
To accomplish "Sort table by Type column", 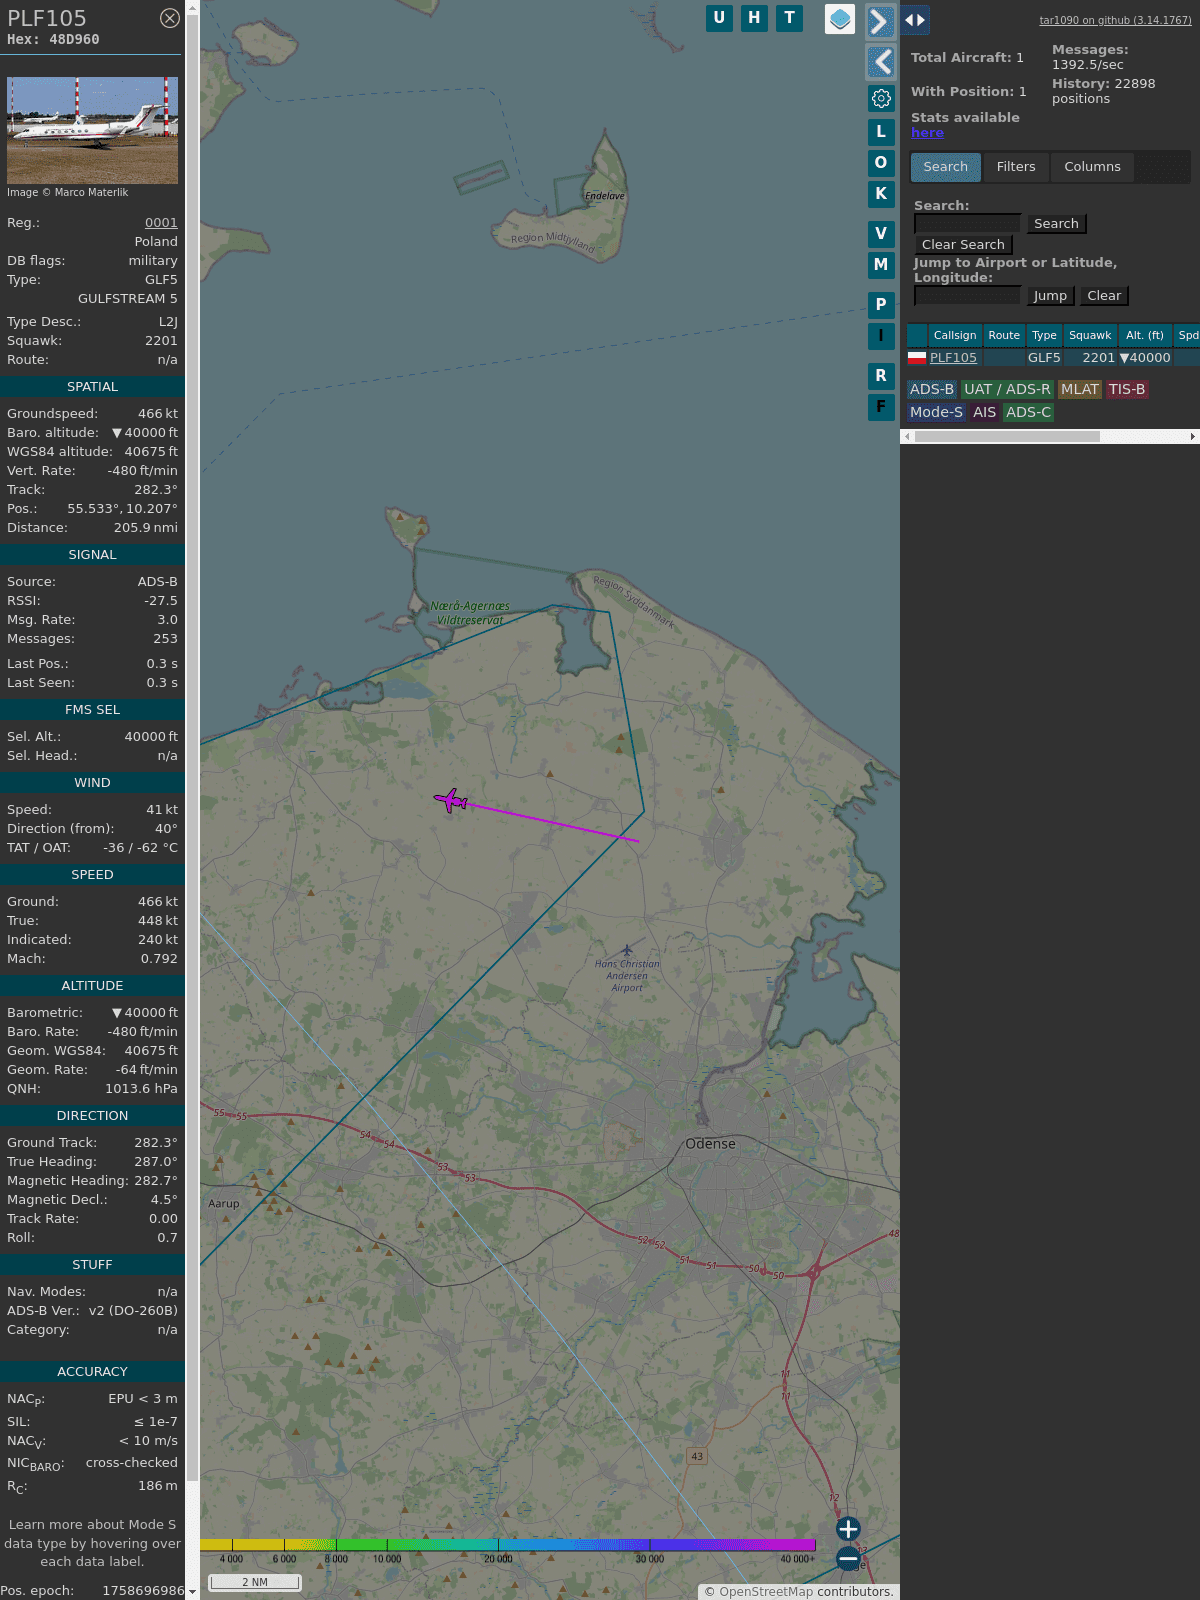I will [x=1044, y=336].
